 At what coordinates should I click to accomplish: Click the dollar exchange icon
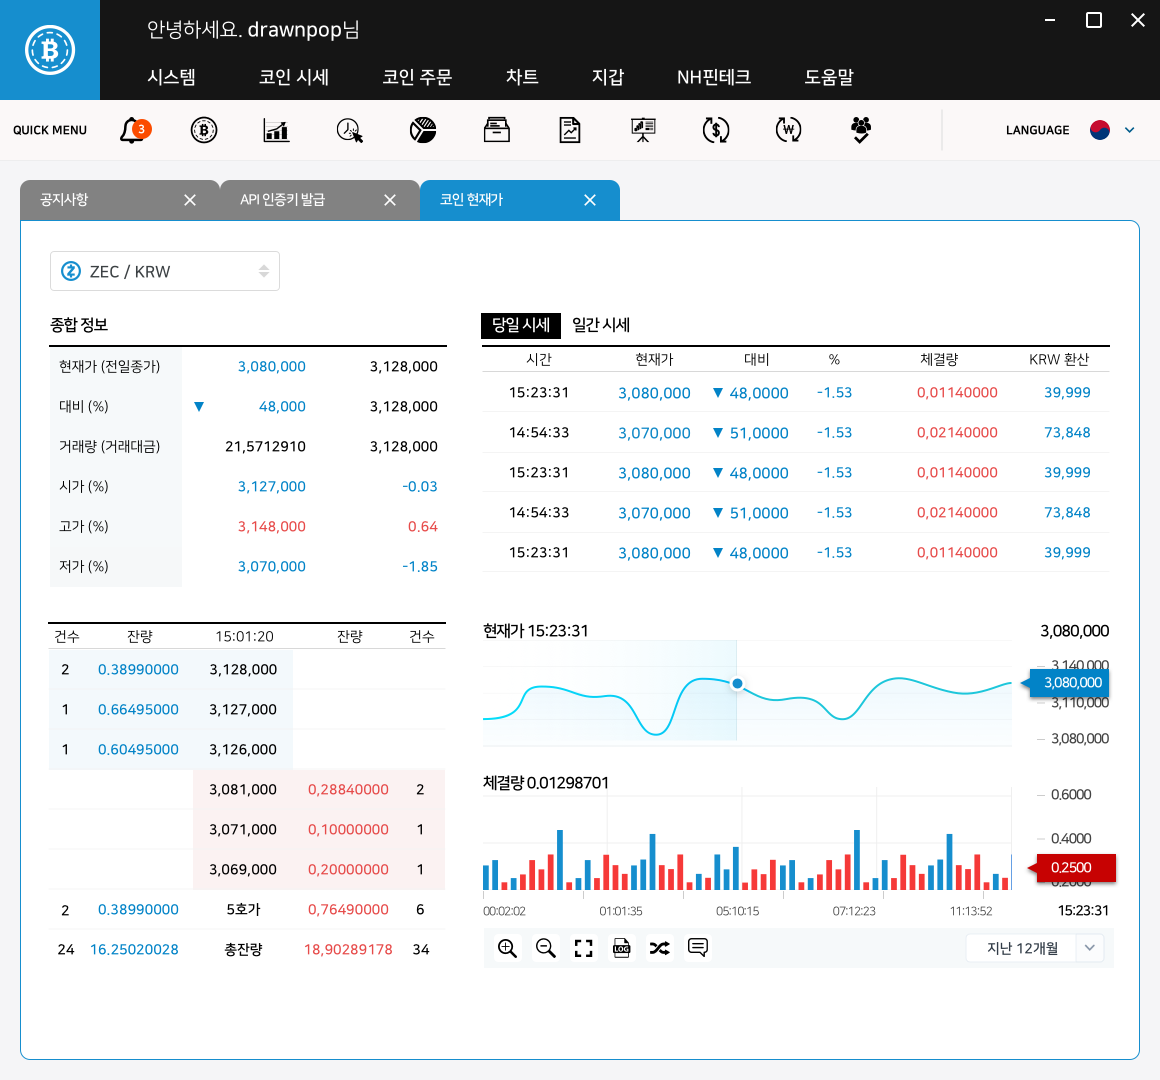point(716,130)
